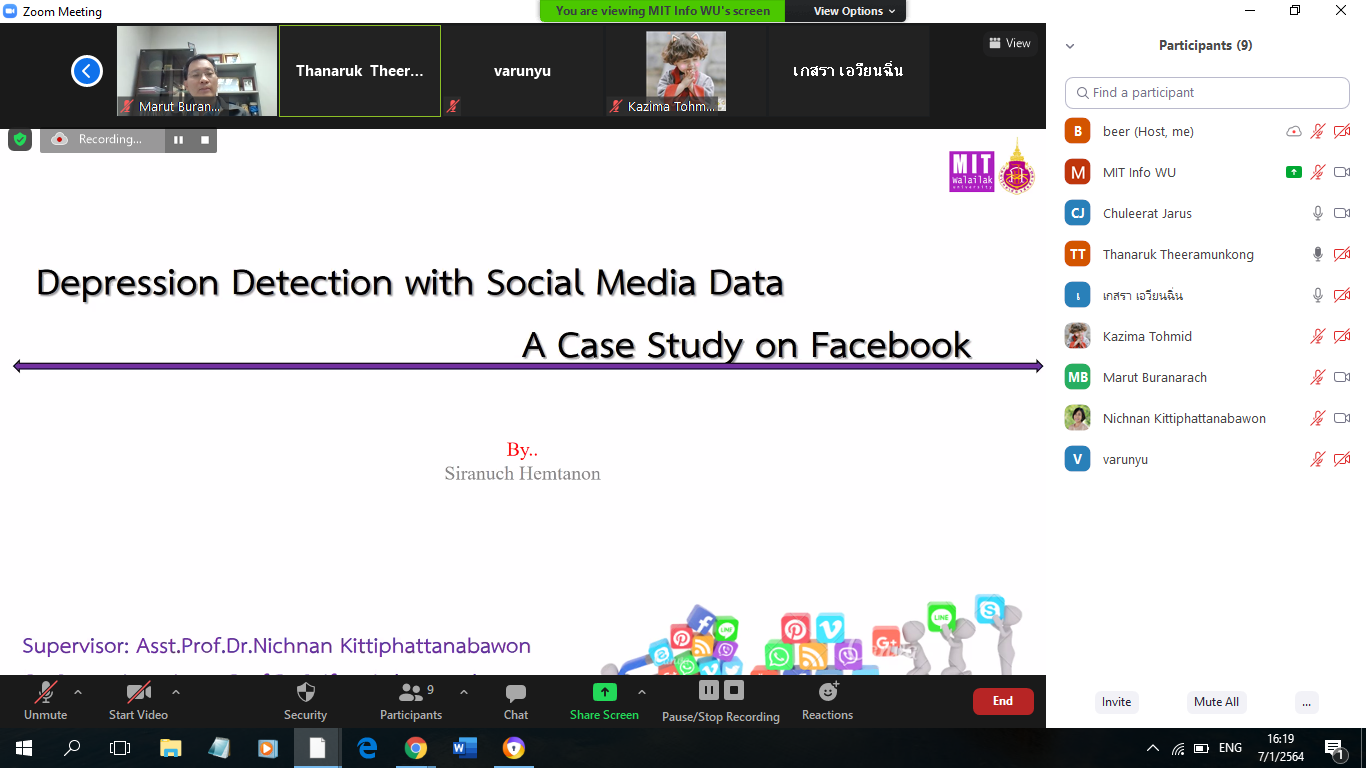The height and width of the screenshot is (768, 1366).
Task: Open the View layout menu
Action: tap(1009, 43)
